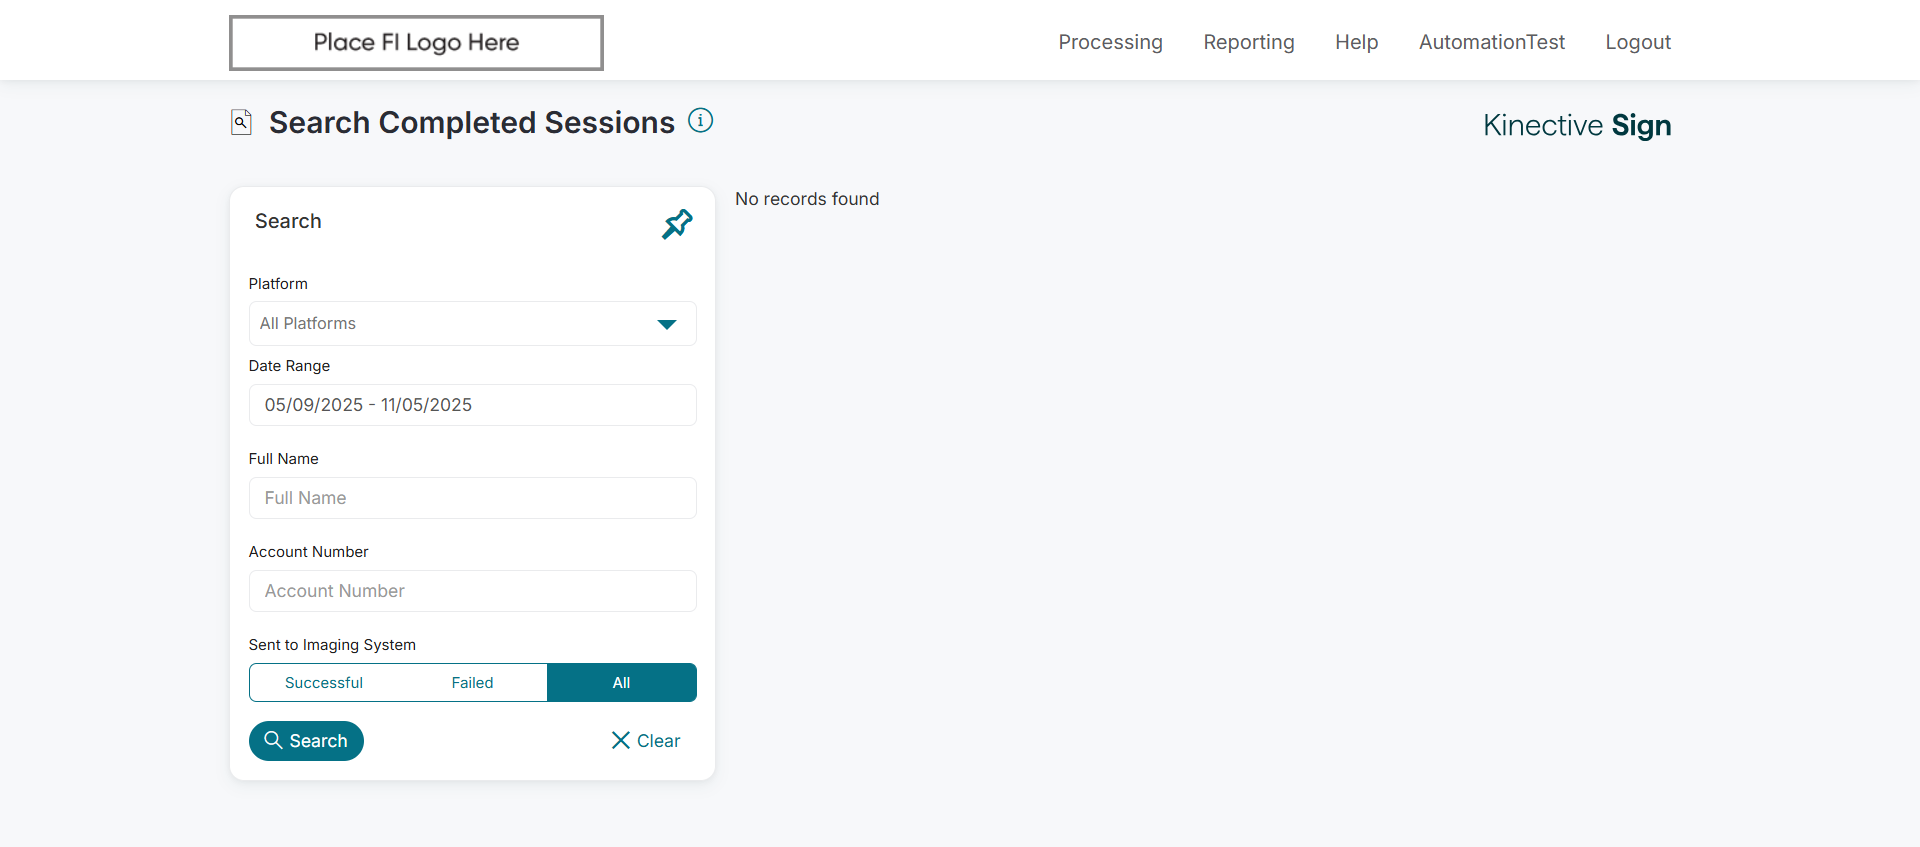Click the document search icon by title
The height and width of the screenshot is (847, 1920).
[241, 122]
